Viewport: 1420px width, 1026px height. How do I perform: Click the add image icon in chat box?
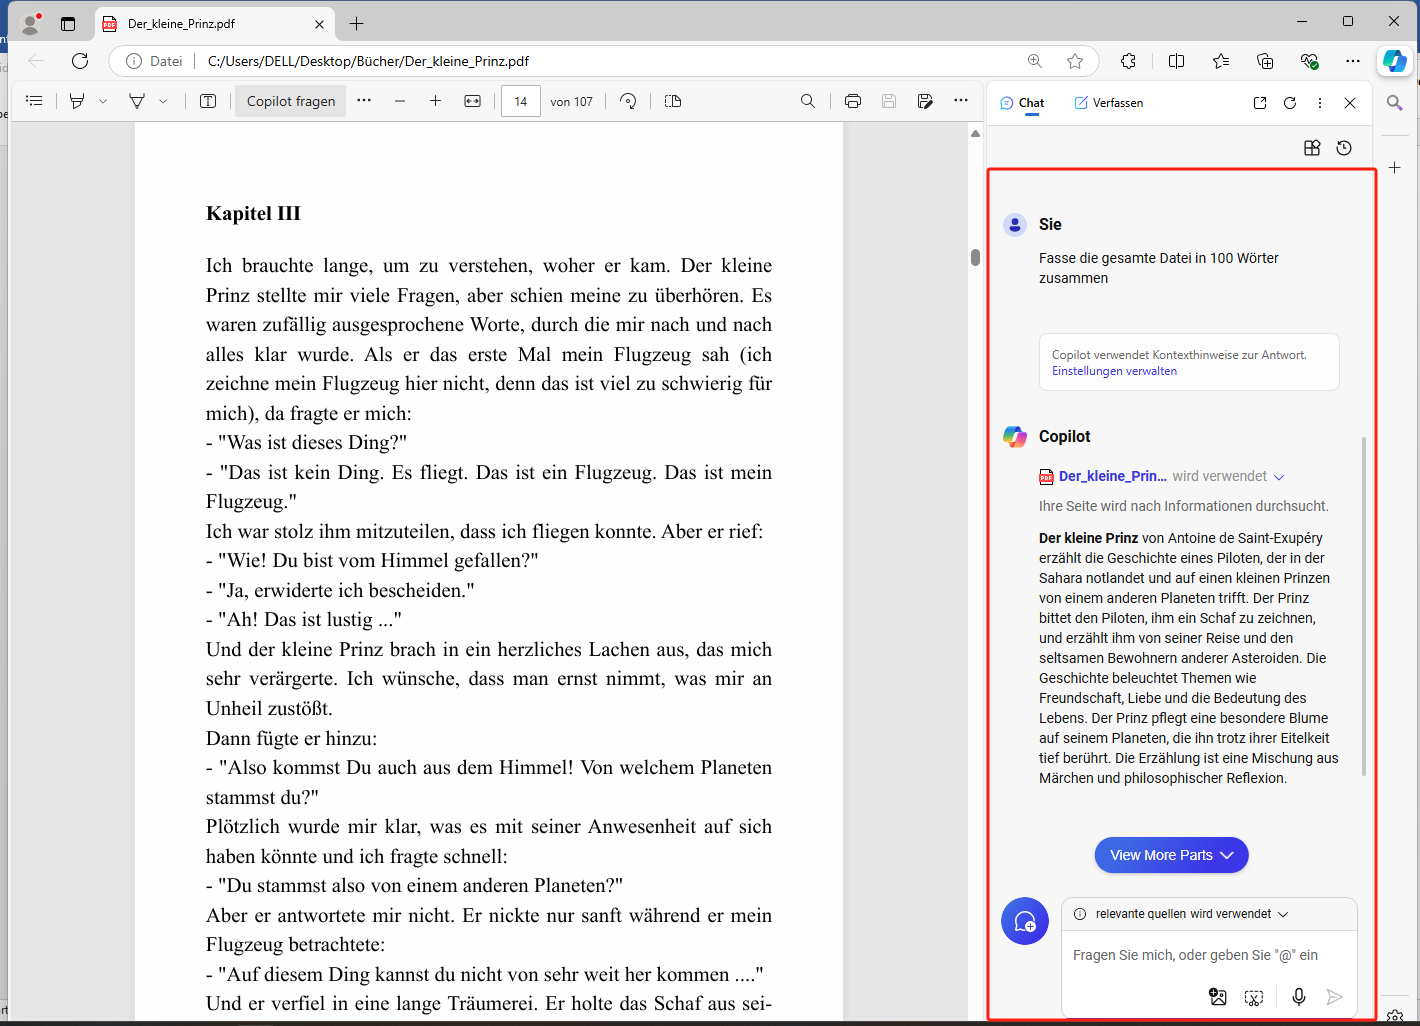click(x=1217, y=996)
